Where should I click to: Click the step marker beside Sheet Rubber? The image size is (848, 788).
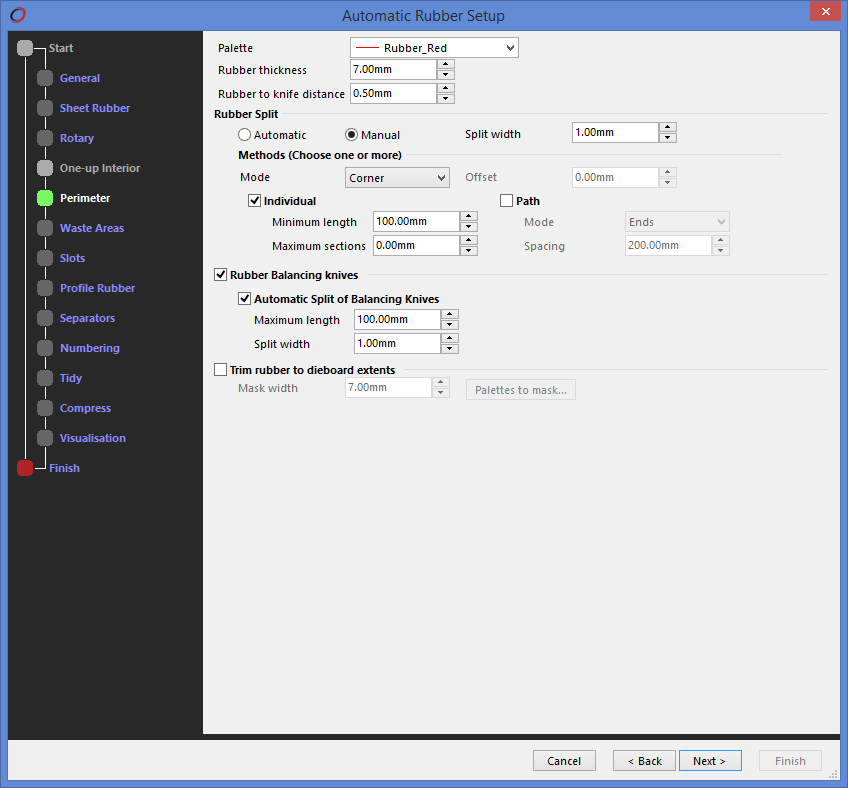click(45, 108)
